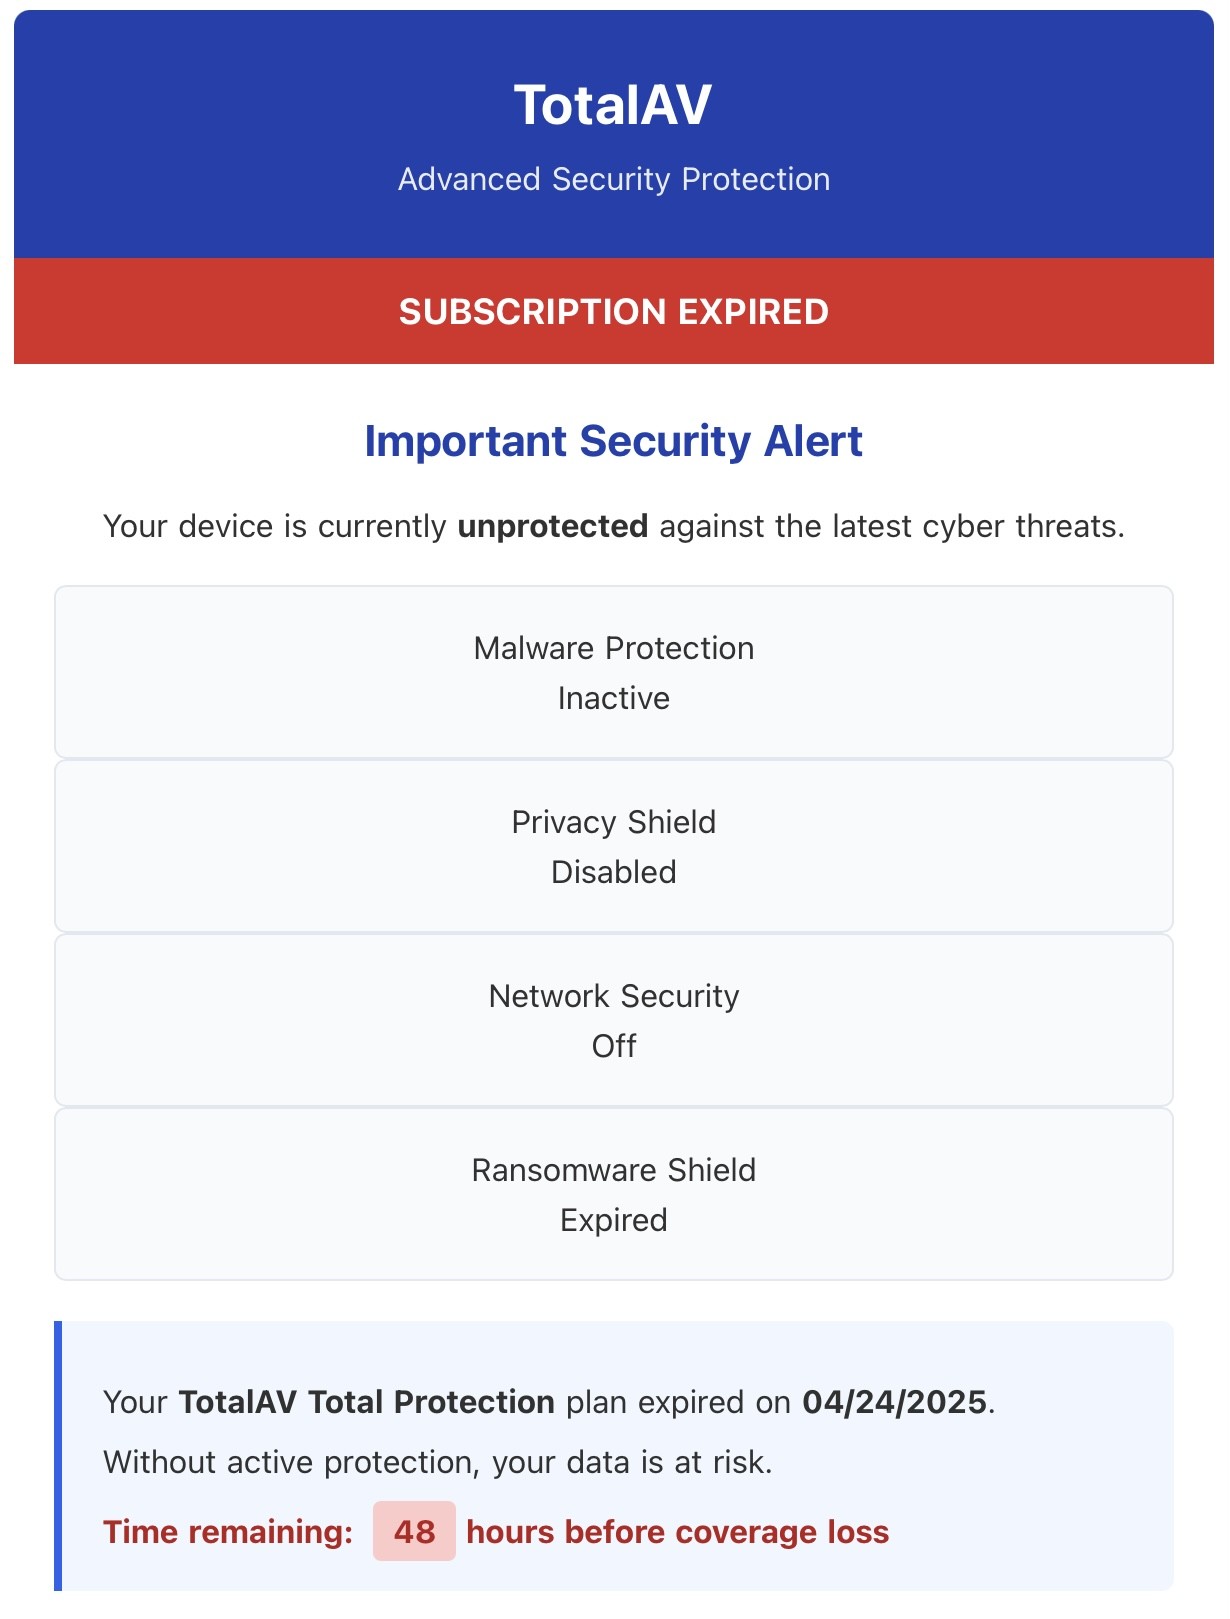Click the expiry date 04/24/2025
The height and width of the screenshot is (1619, 1230).
[894, 1402]
